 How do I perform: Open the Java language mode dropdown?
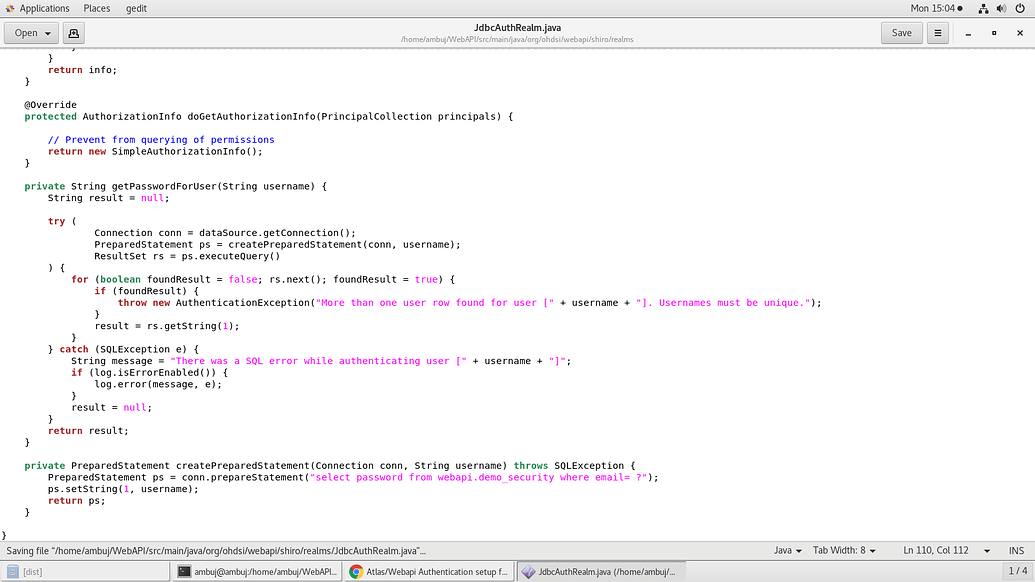pos(786,550)
